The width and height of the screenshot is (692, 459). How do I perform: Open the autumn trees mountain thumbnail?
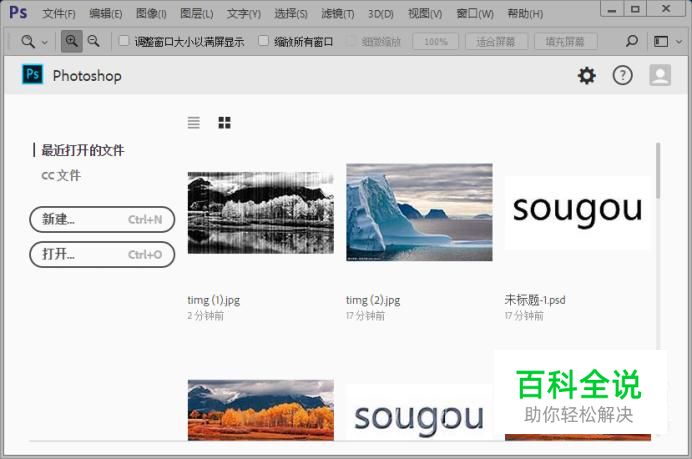(260, 410)
